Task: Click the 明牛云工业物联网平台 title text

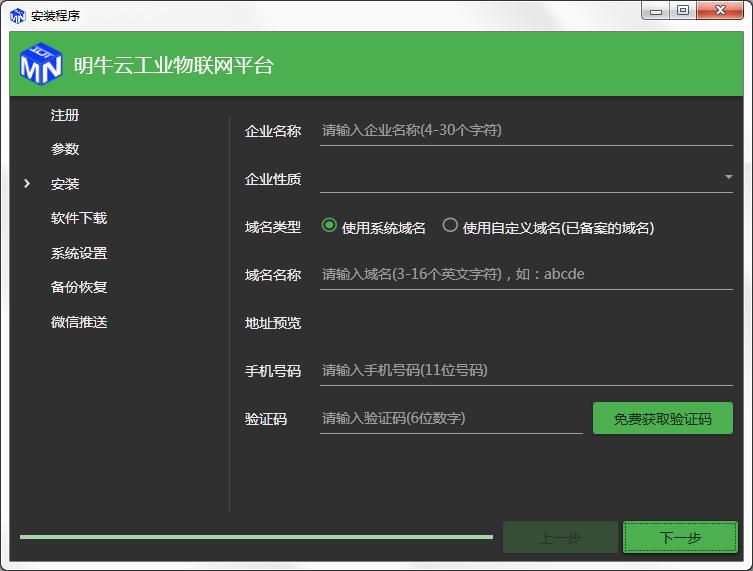Action: pos(174,65)
